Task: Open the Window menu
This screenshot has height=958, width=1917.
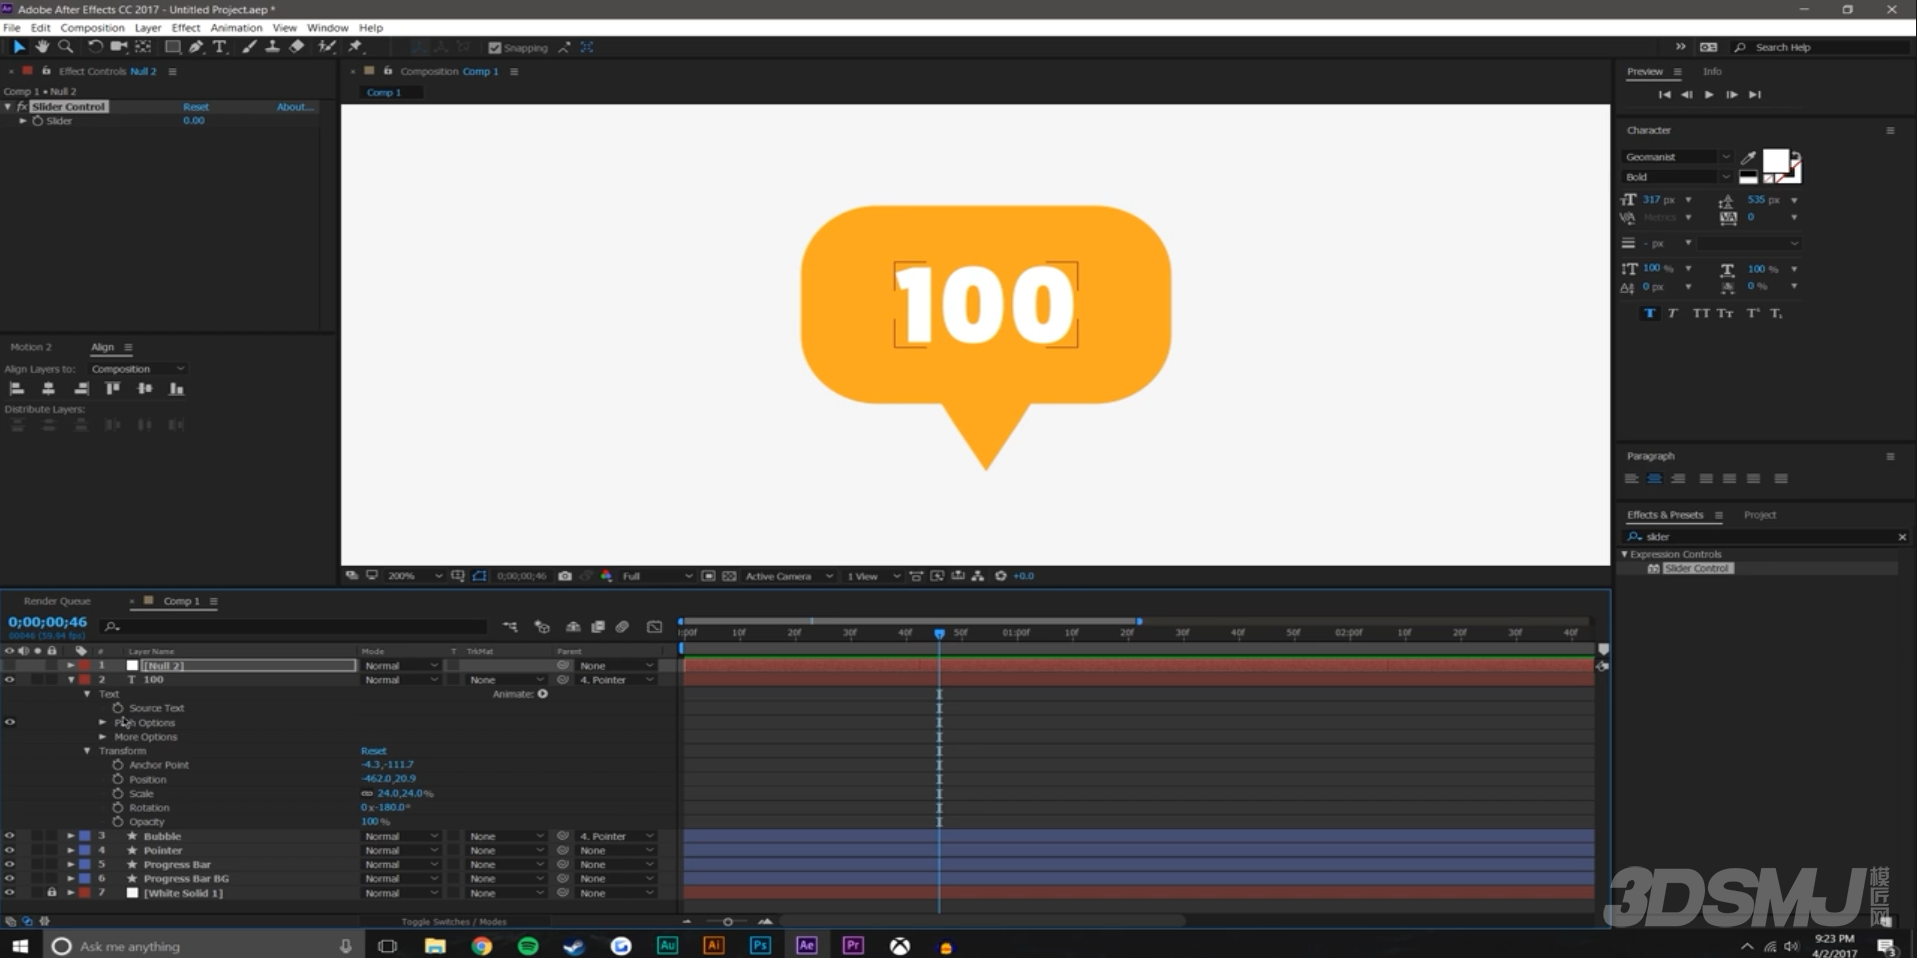Action: [x=327, y=28]
